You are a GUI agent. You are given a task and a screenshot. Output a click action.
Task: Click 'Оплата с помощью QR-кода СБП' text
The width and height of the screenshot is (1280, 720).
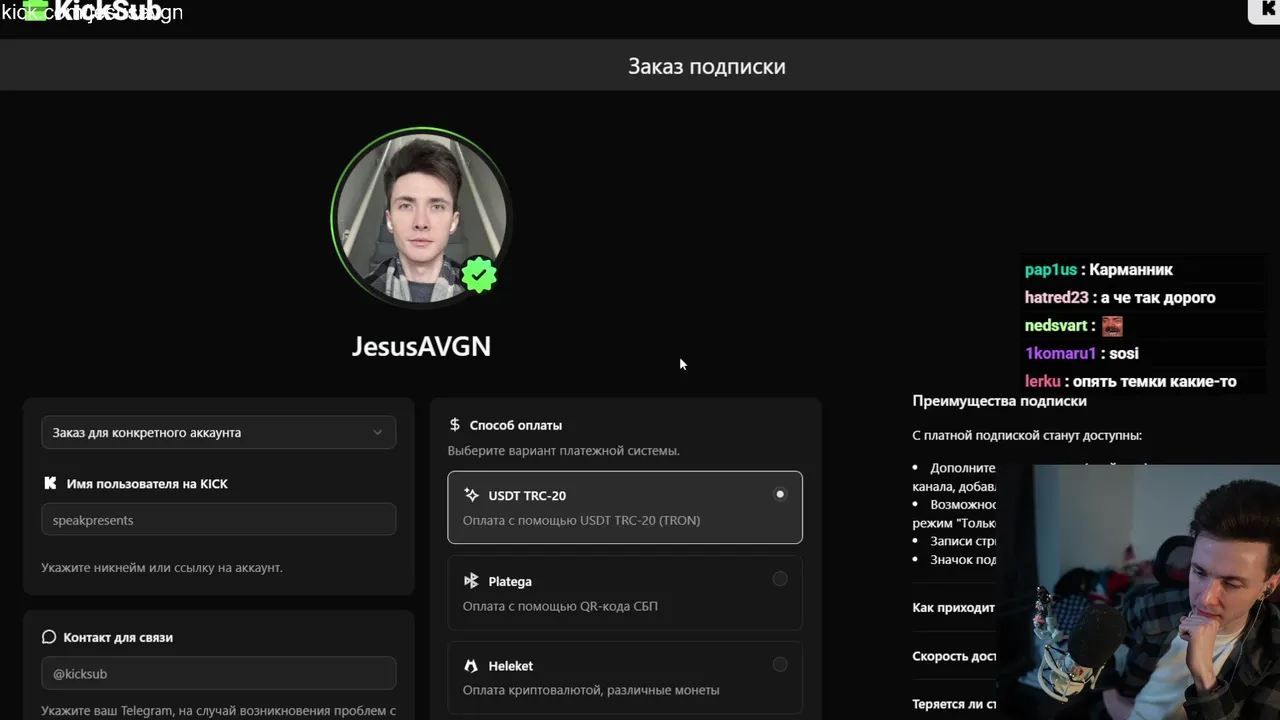560,606
